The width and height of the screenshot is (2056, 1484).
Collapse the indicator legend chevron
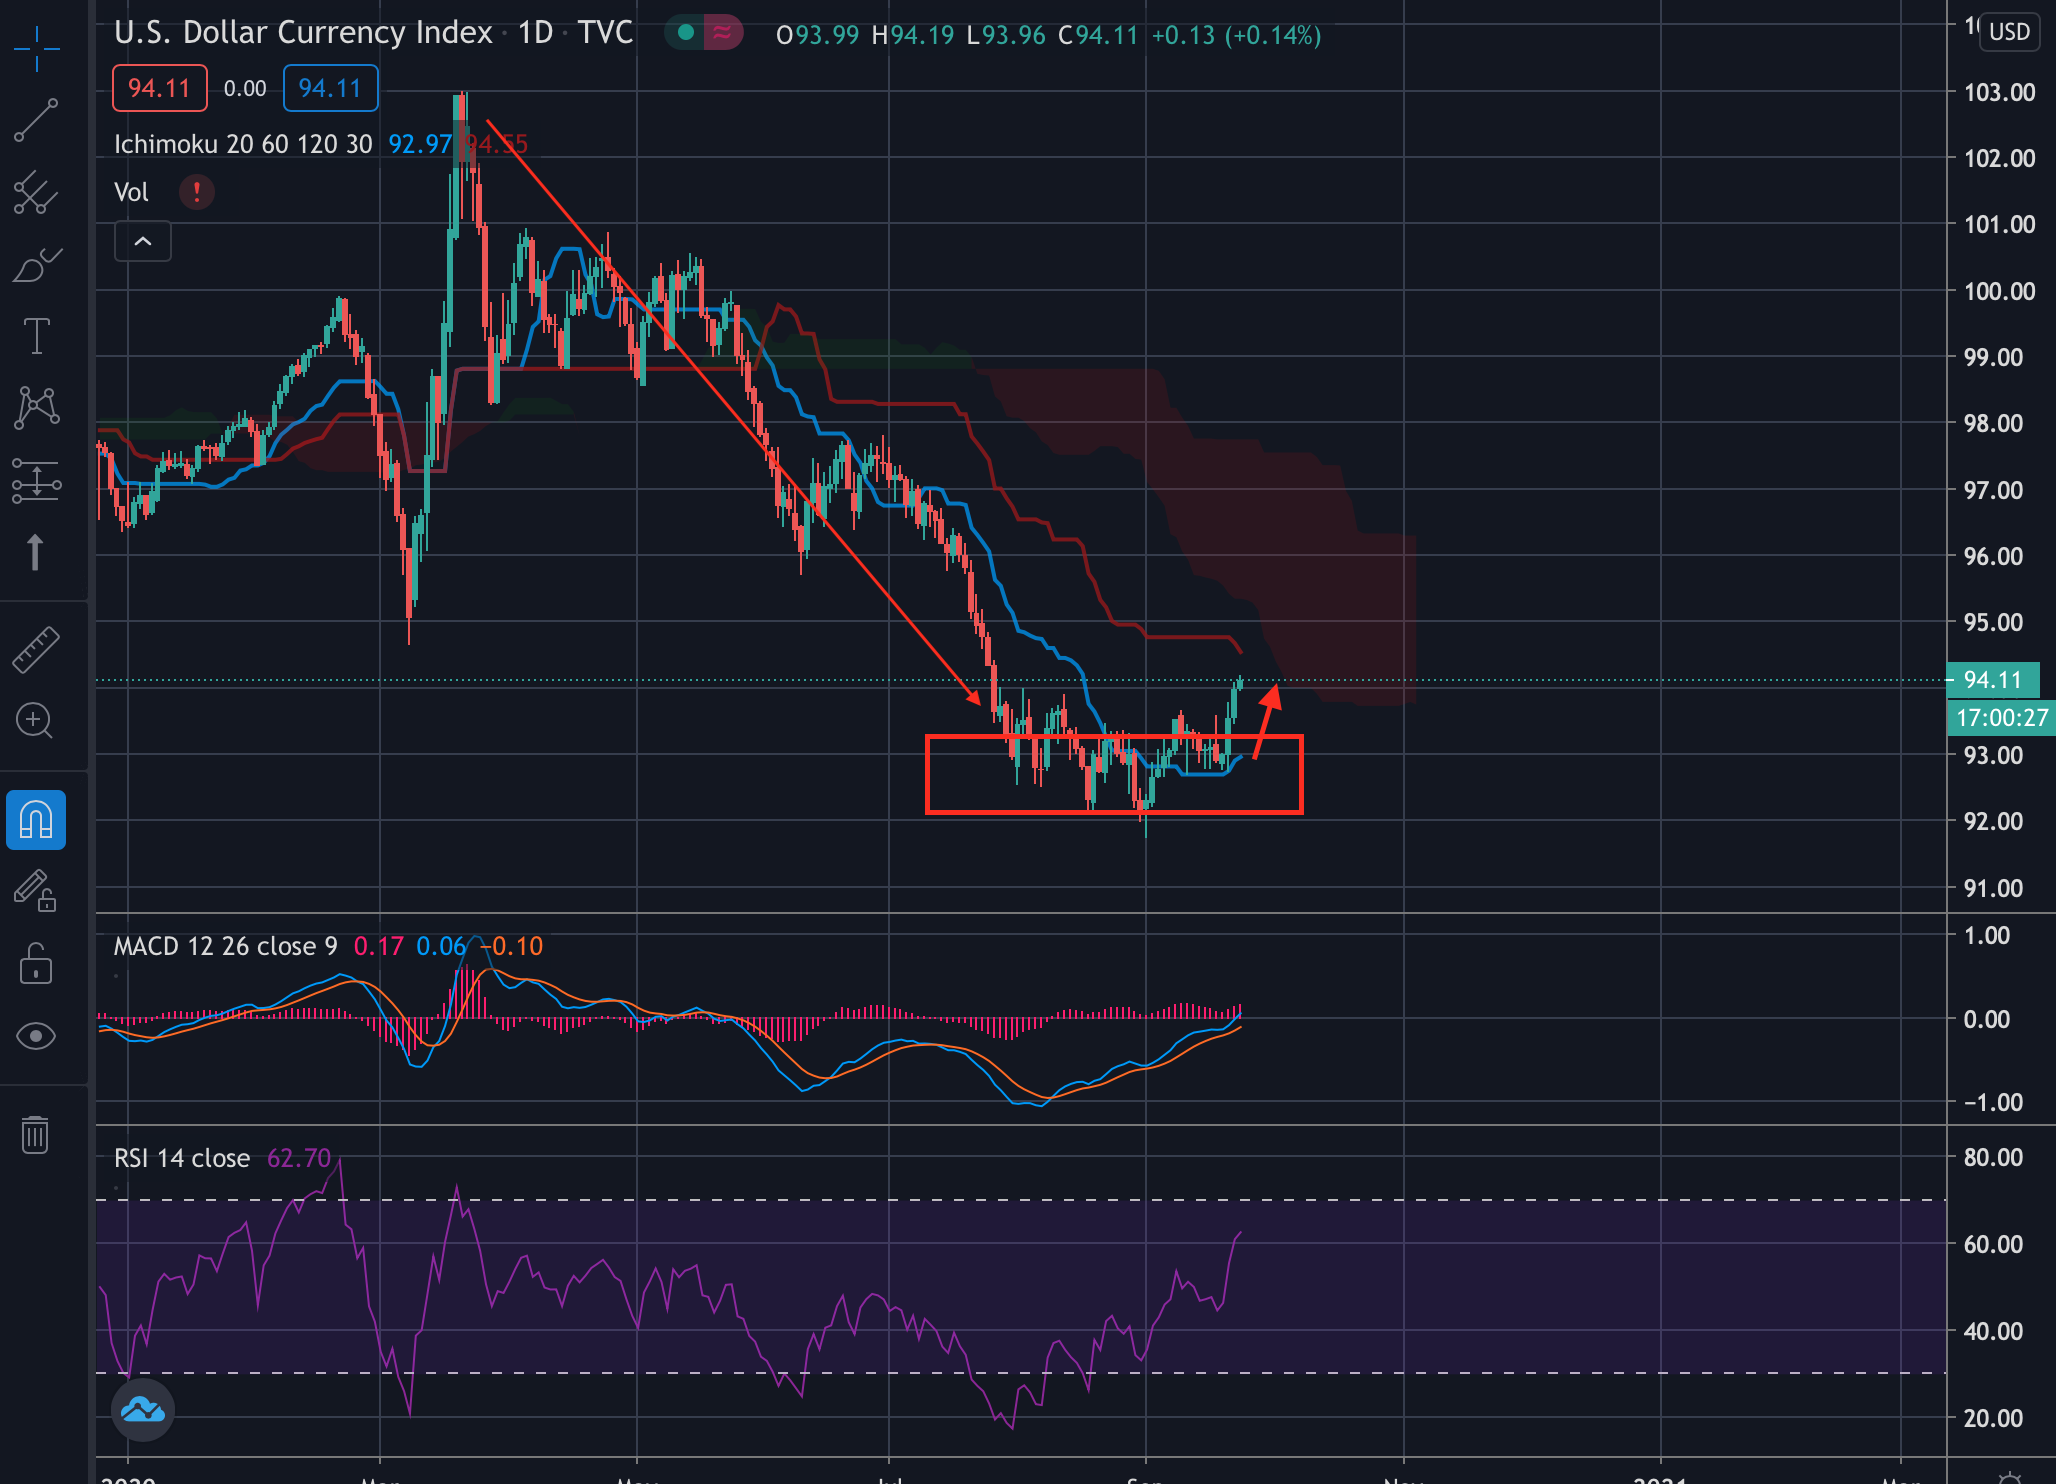pyautogui.click(x=143, y=241)
